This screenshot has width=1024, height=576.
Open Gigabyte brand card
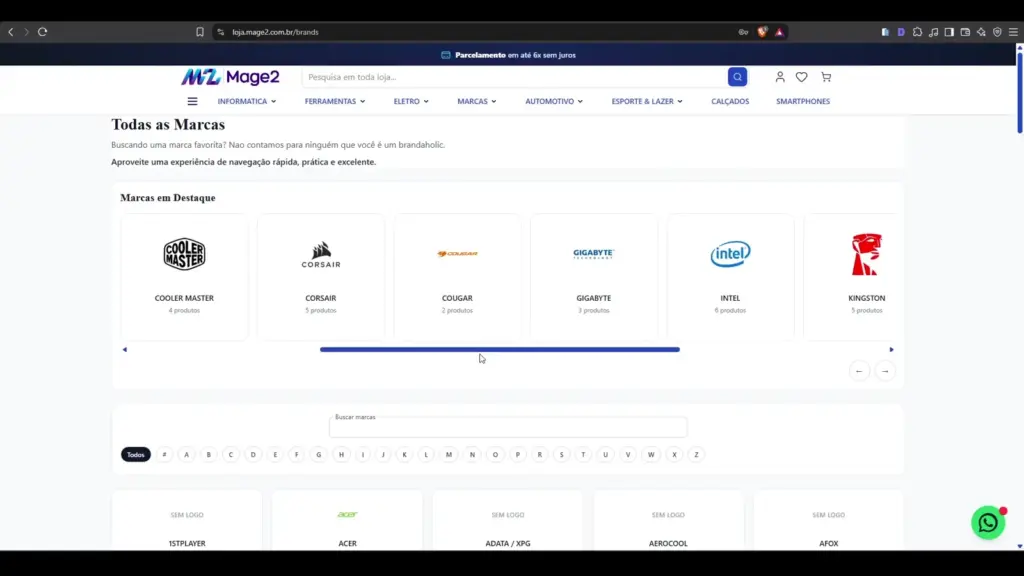[x=594, y=277]
